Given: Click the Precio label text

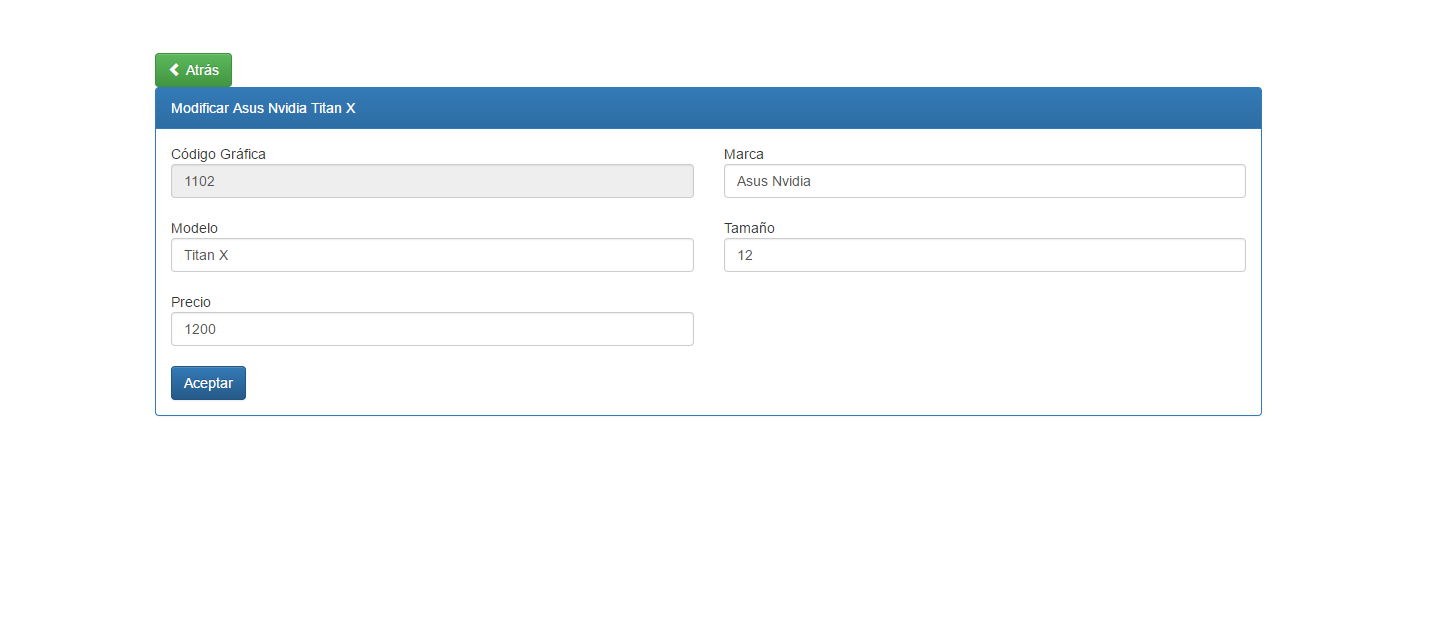Looking at the screenshot, I should point(191,302).
